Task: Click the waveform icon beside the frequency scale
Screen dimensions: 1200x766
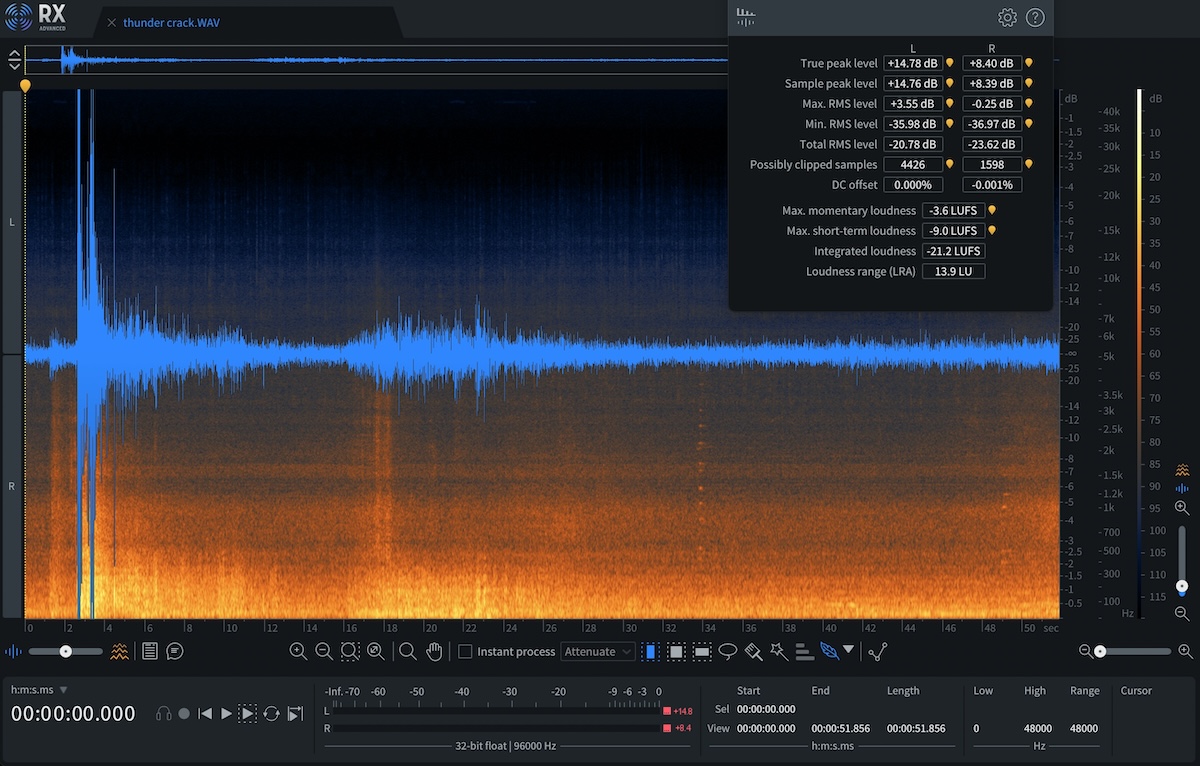Action: tap(1182, 488)
